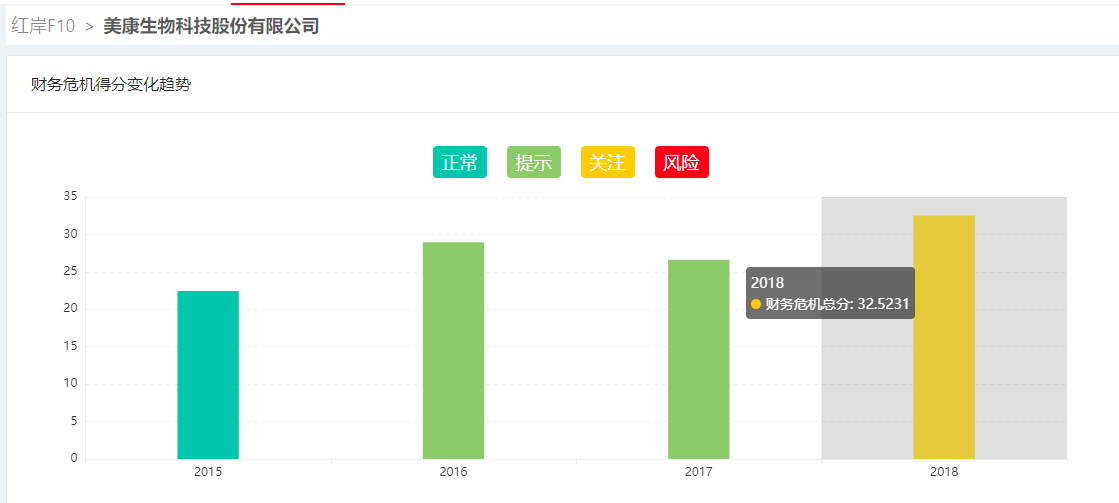Click the 5 y-axis label
Viewport: 1119px width, 503px height.
(x=74, y=421)
